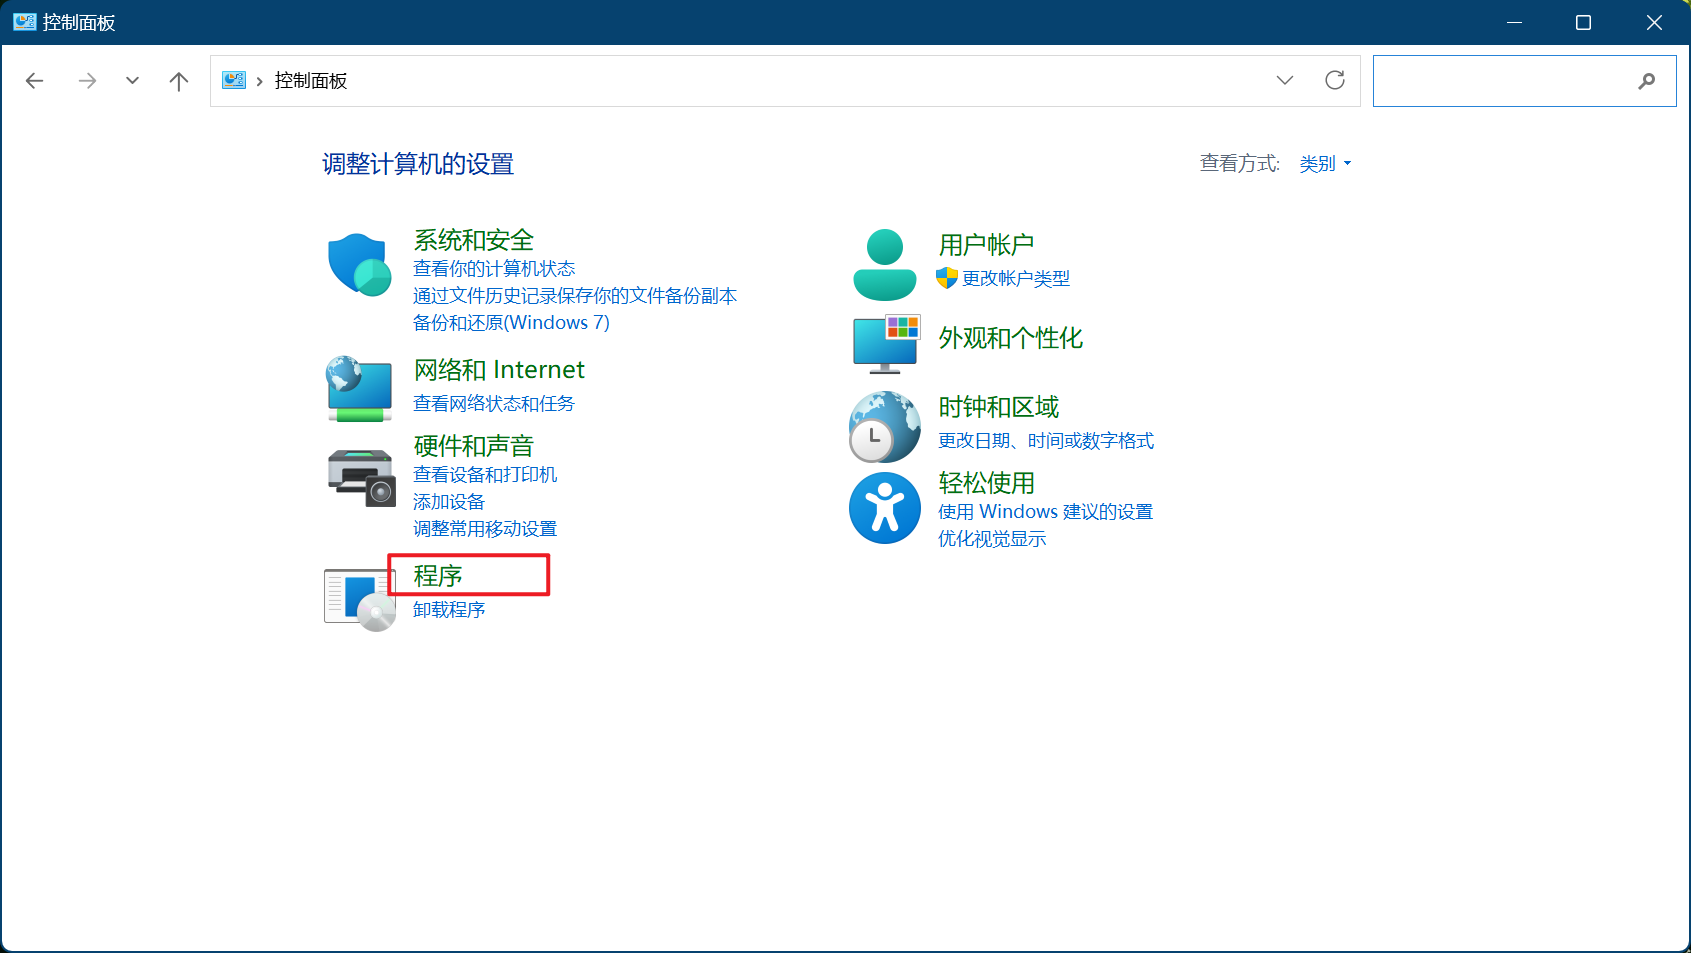Click 更改帐户类型 link
1691x953 pixels.
click(x=1016, y=279)
